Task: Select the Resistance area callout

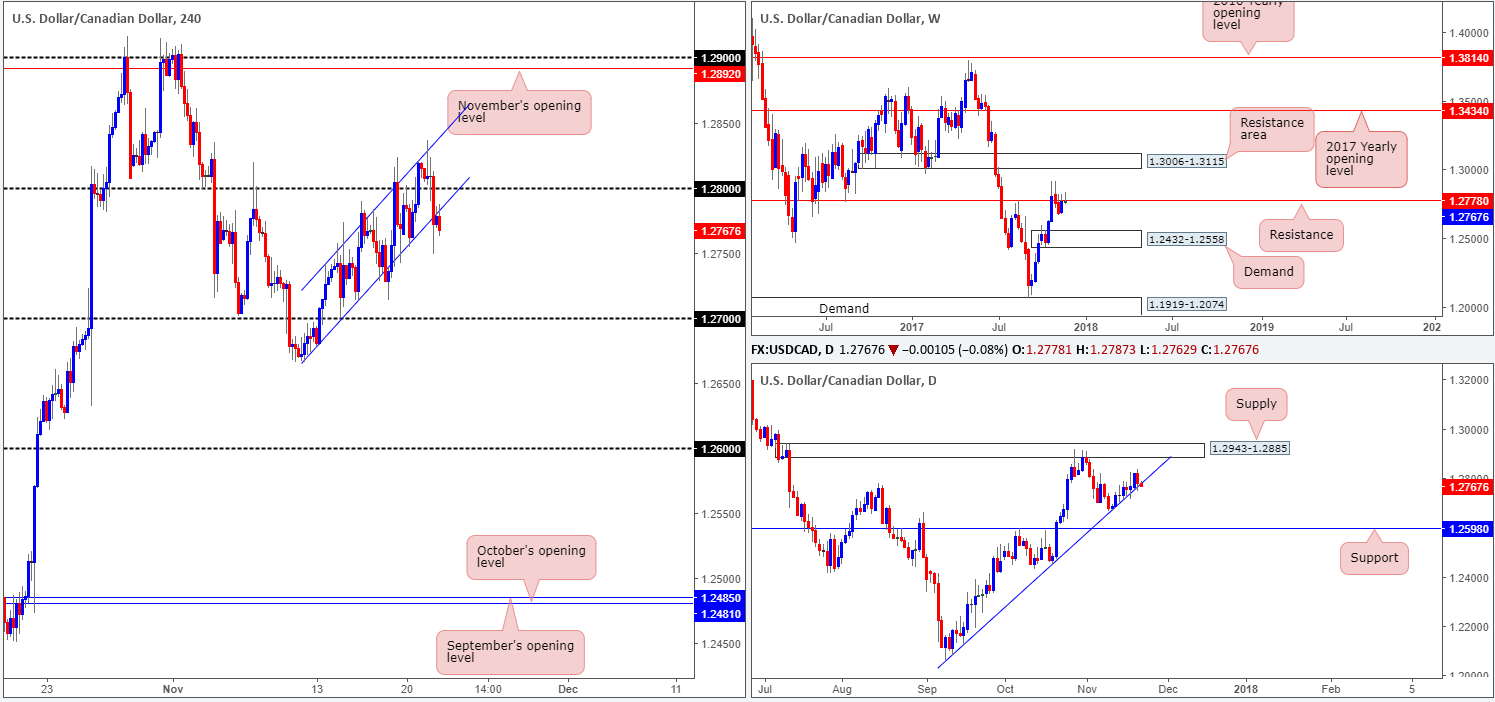Action: [x=1272, y=131]
